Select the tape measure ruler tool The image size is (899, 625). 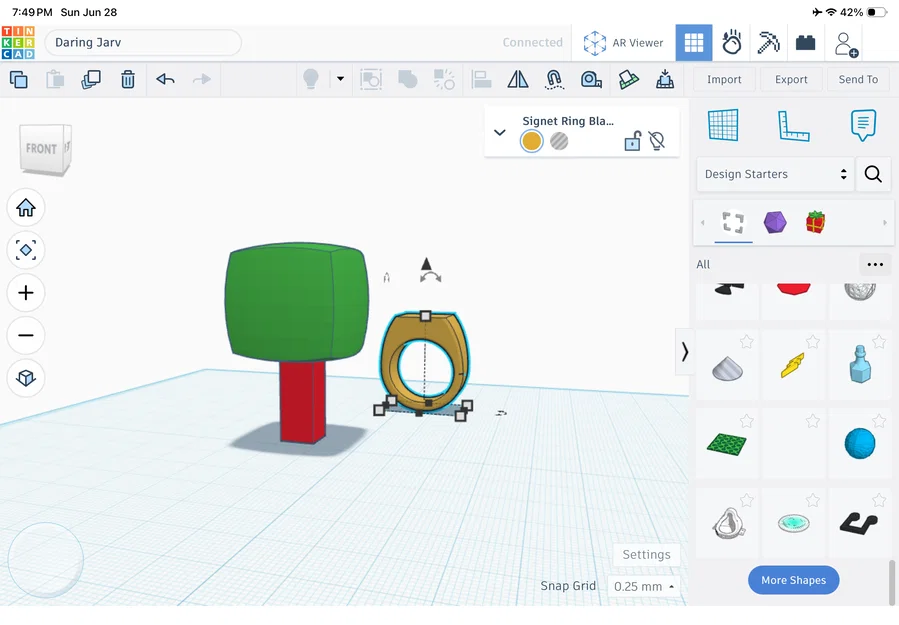point(591,79)
